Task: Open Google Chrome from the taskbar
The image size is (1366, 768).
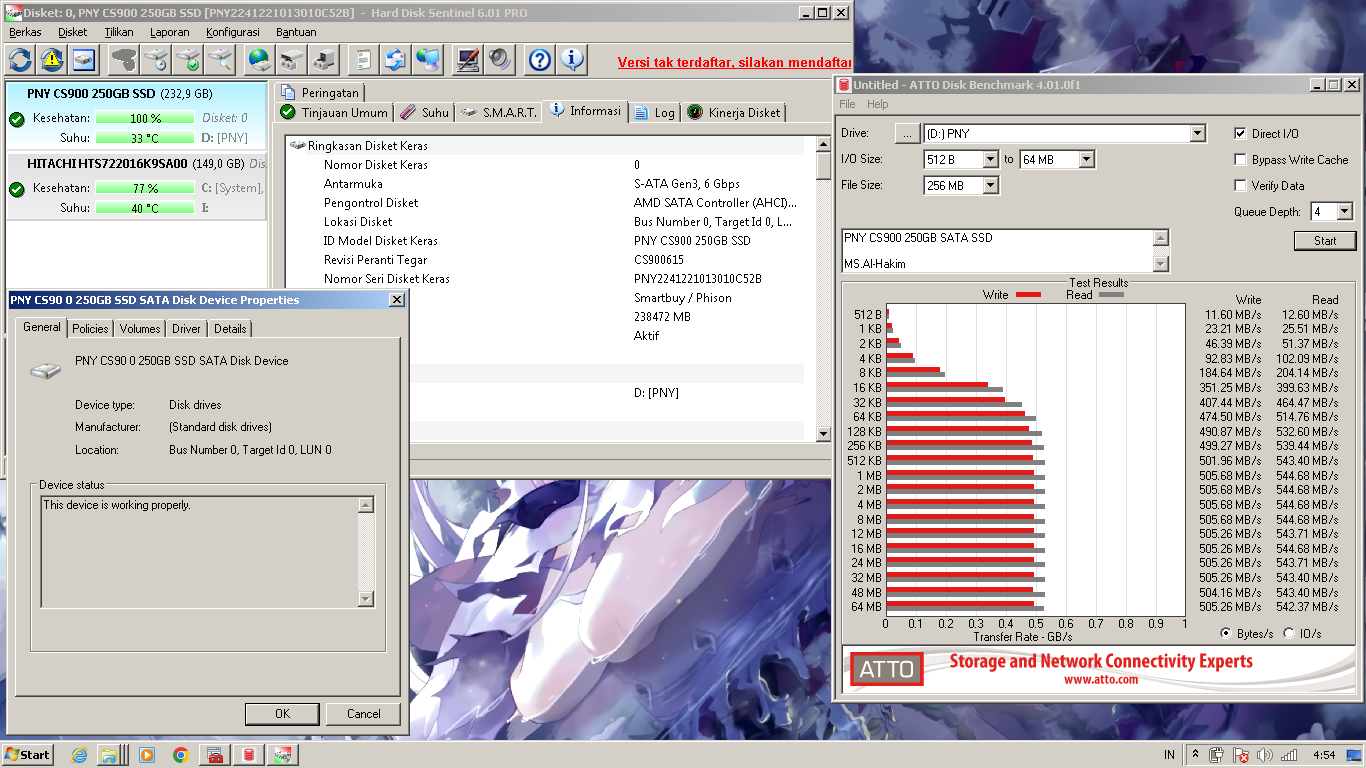Action: pyautogui.click(x=181, y=755)
